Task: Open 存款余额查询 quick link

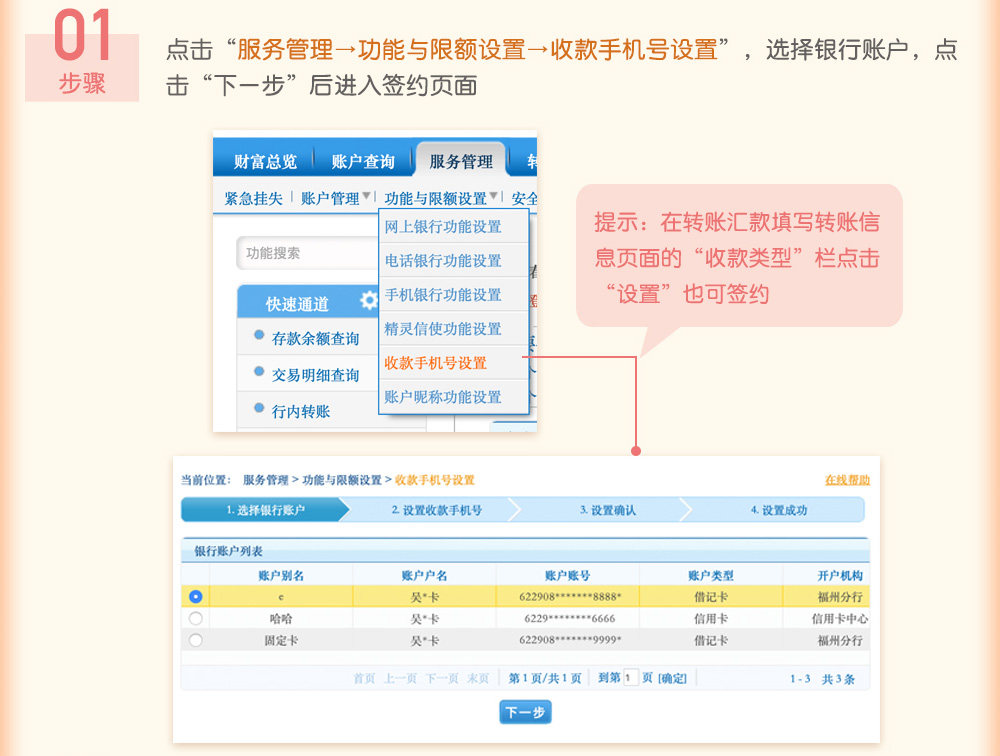Action: [315, 338]
